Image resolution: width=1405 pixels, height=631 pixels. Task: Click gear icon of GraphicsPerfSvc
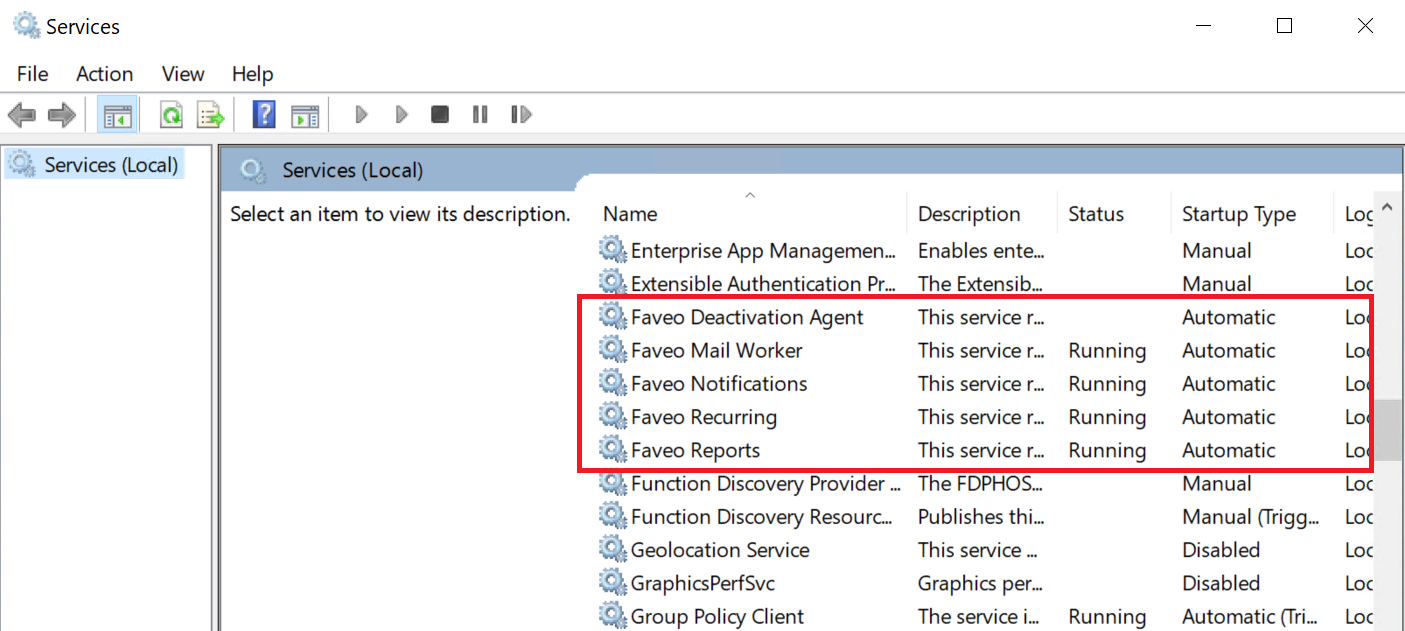pyautogui.click(x=612, y=582)
